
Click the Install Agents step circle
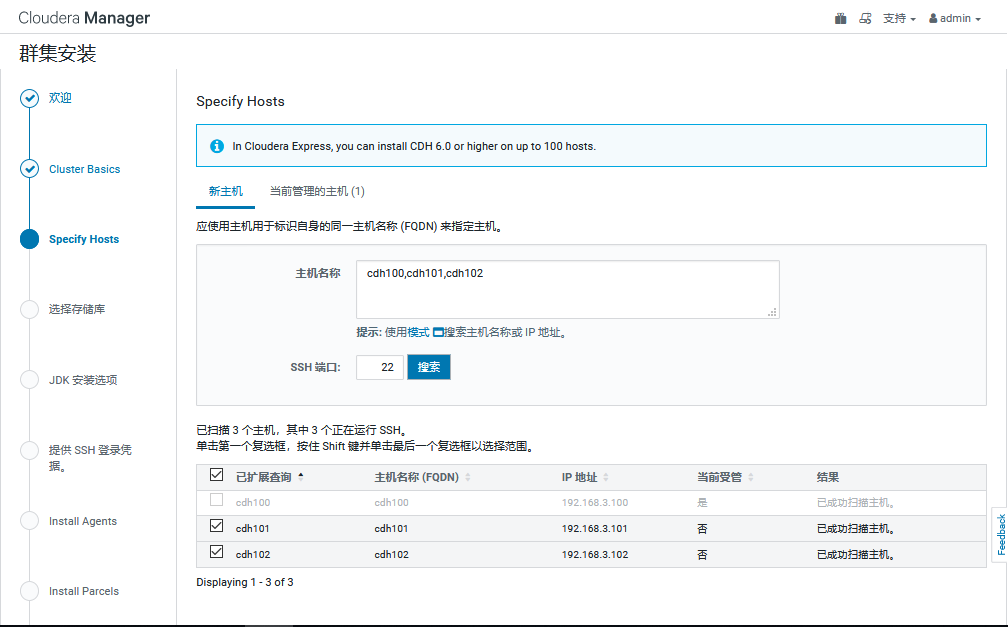[x=29, y=521]
